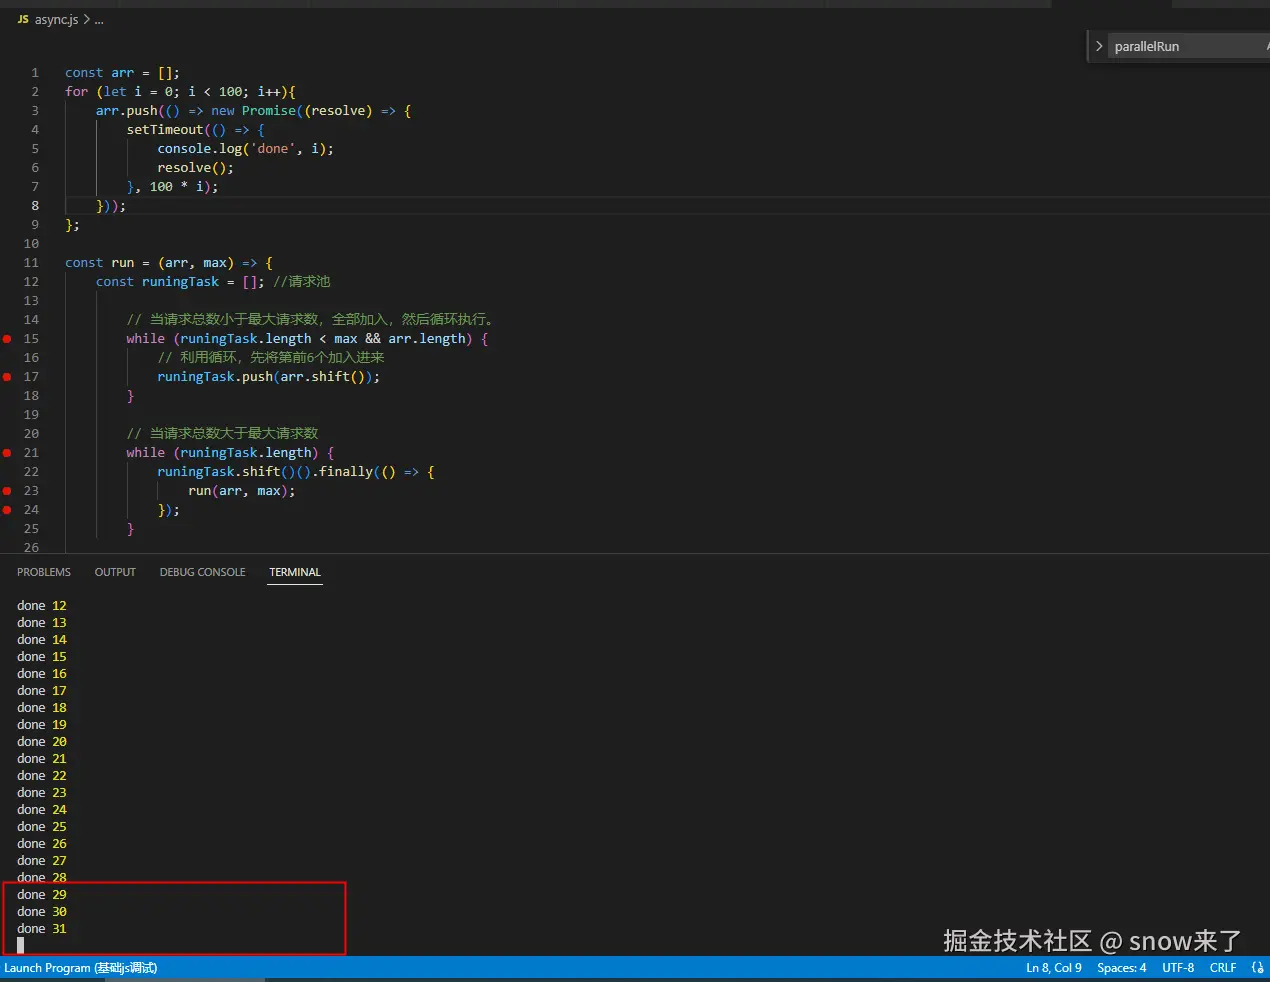Viewport: 1270px width, 982px height.
Task: Switch to the OUTPUT panel tab
Action: click(x=115, y=572)
